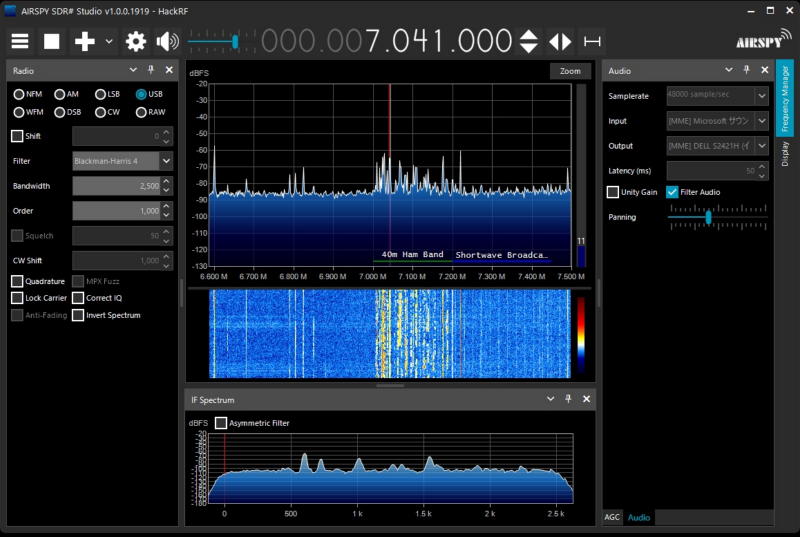Click waterfall contrast color gradient bar
The image size is (800, 537).
(581, 334)
